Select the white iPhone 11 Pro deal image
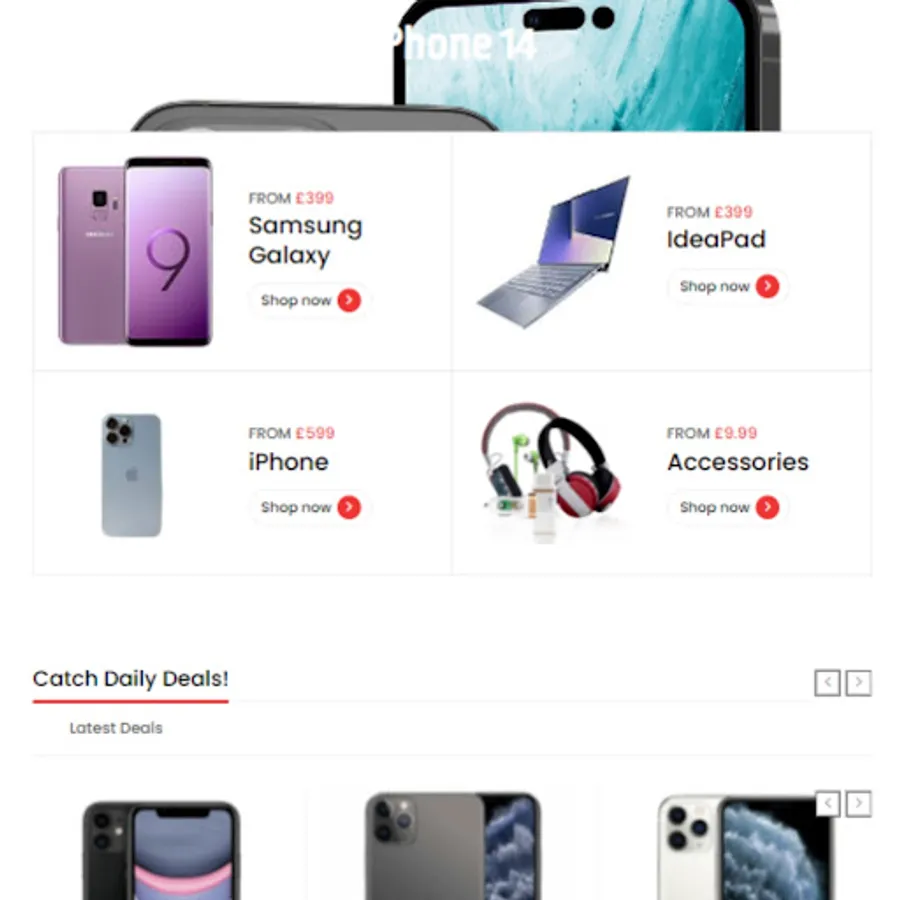Screen dimensions: 900x900 click(745, 847)
